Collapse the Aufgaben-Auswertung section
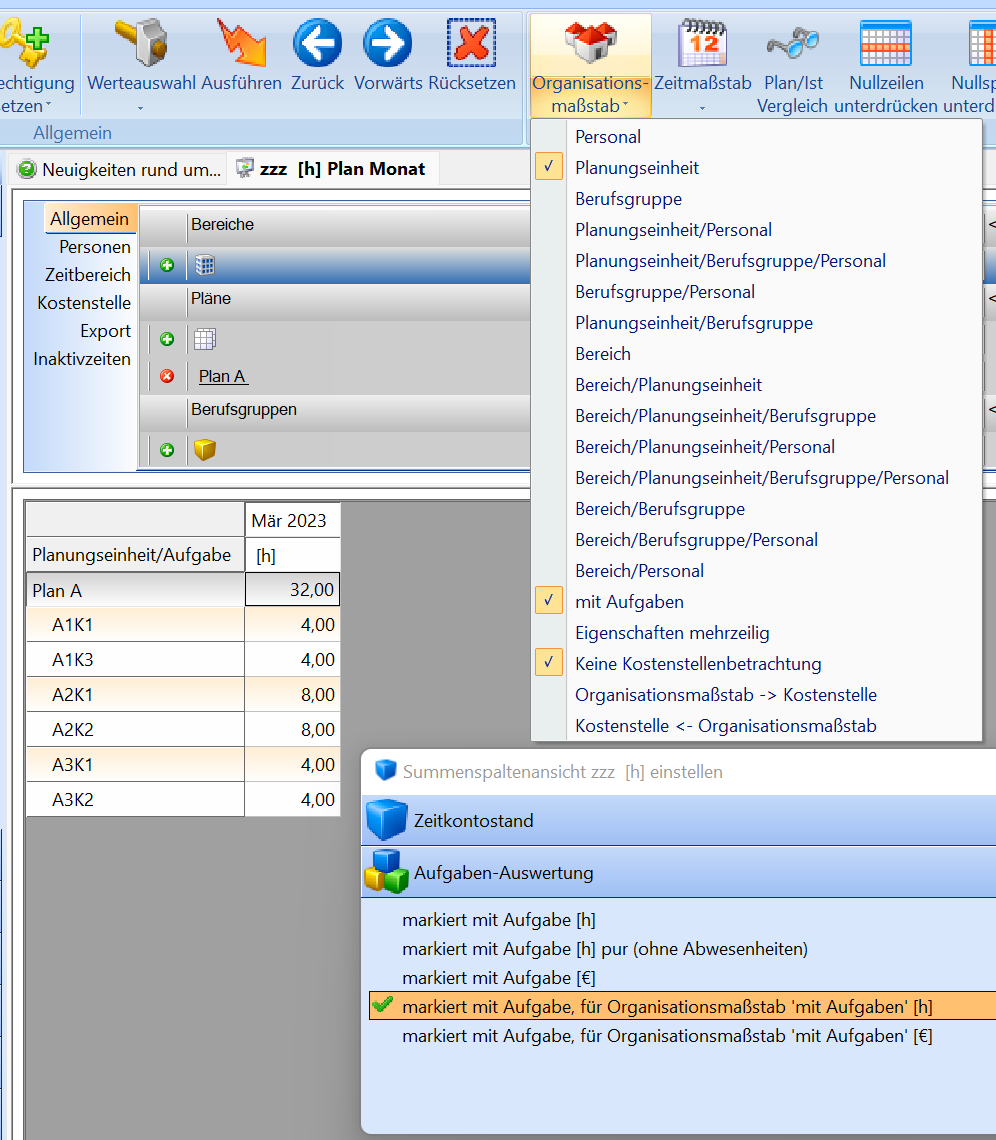 503,873
